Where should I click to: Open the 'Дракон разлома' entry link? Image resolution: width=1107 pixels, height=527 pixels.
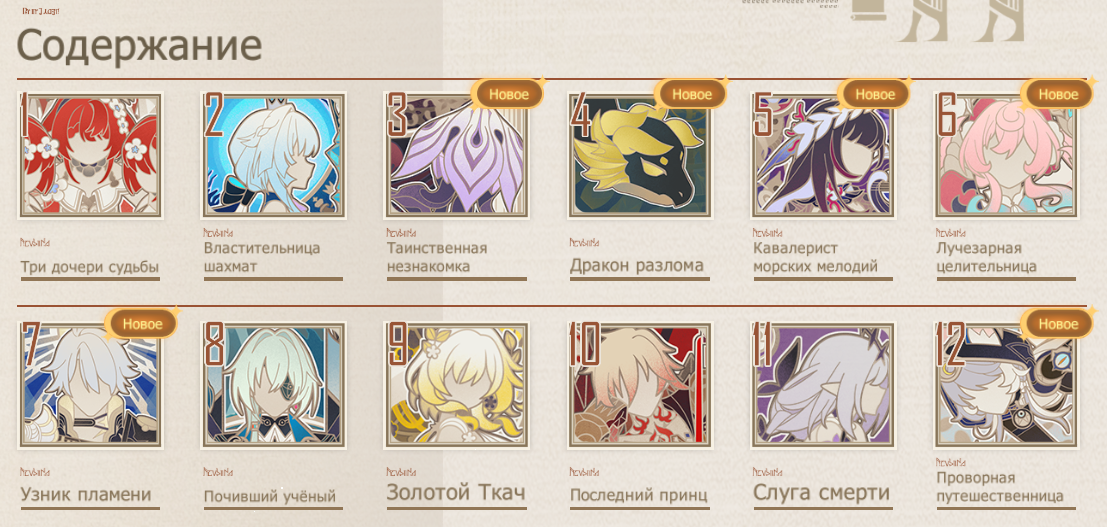coord(637,266)
